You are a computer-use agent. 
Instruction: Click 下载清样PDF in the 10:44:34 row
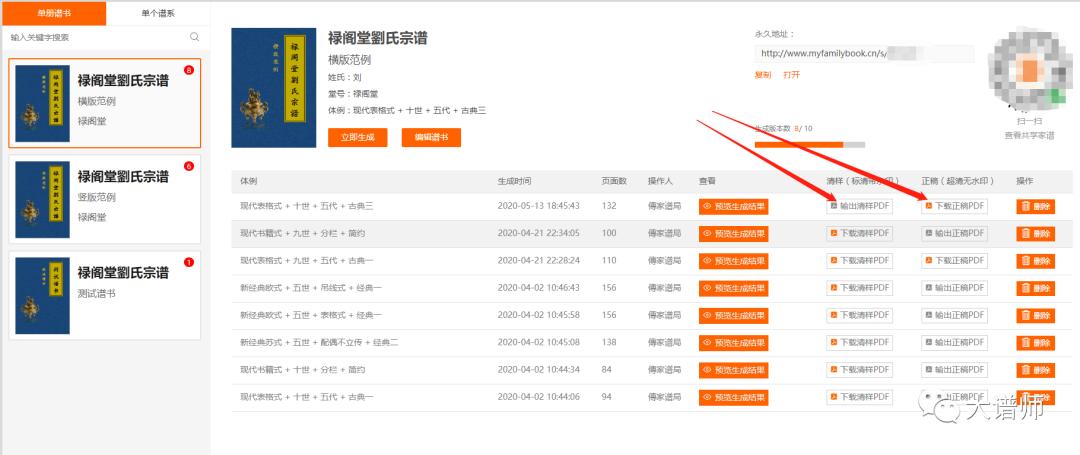click(x=860, y=370)
